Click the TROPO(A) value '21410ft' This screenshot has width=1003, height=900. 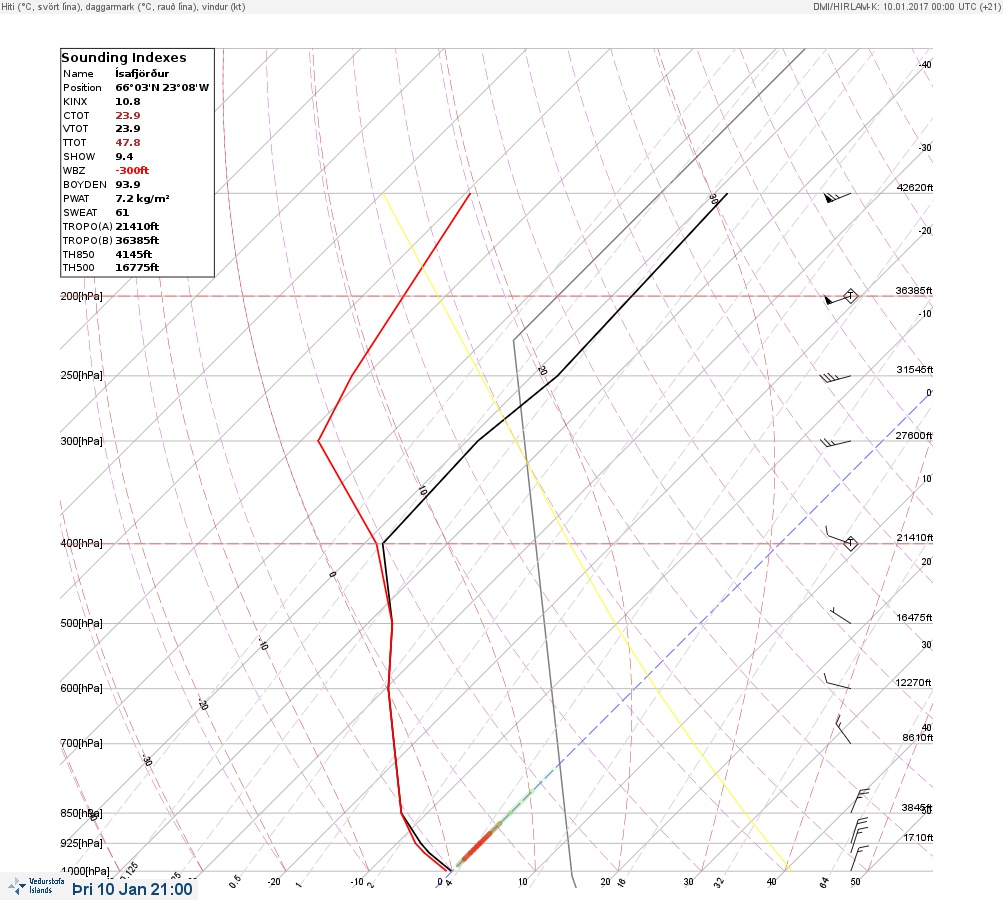point(137,226)
